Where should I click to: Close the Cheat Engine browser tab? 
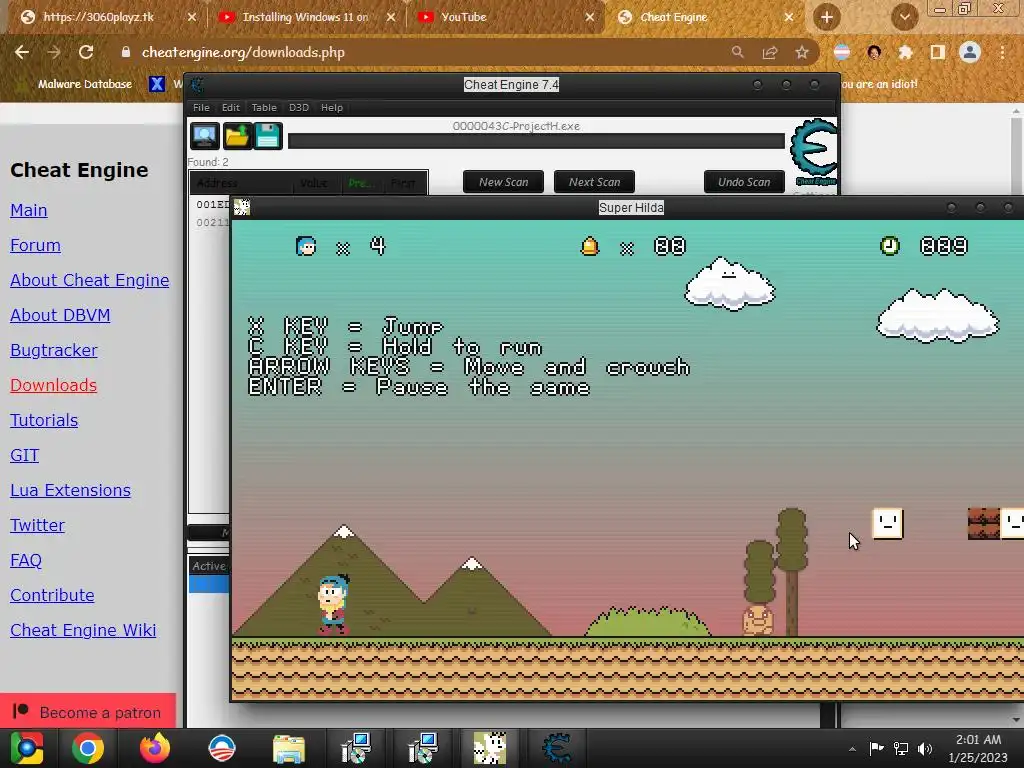[789, 17]
